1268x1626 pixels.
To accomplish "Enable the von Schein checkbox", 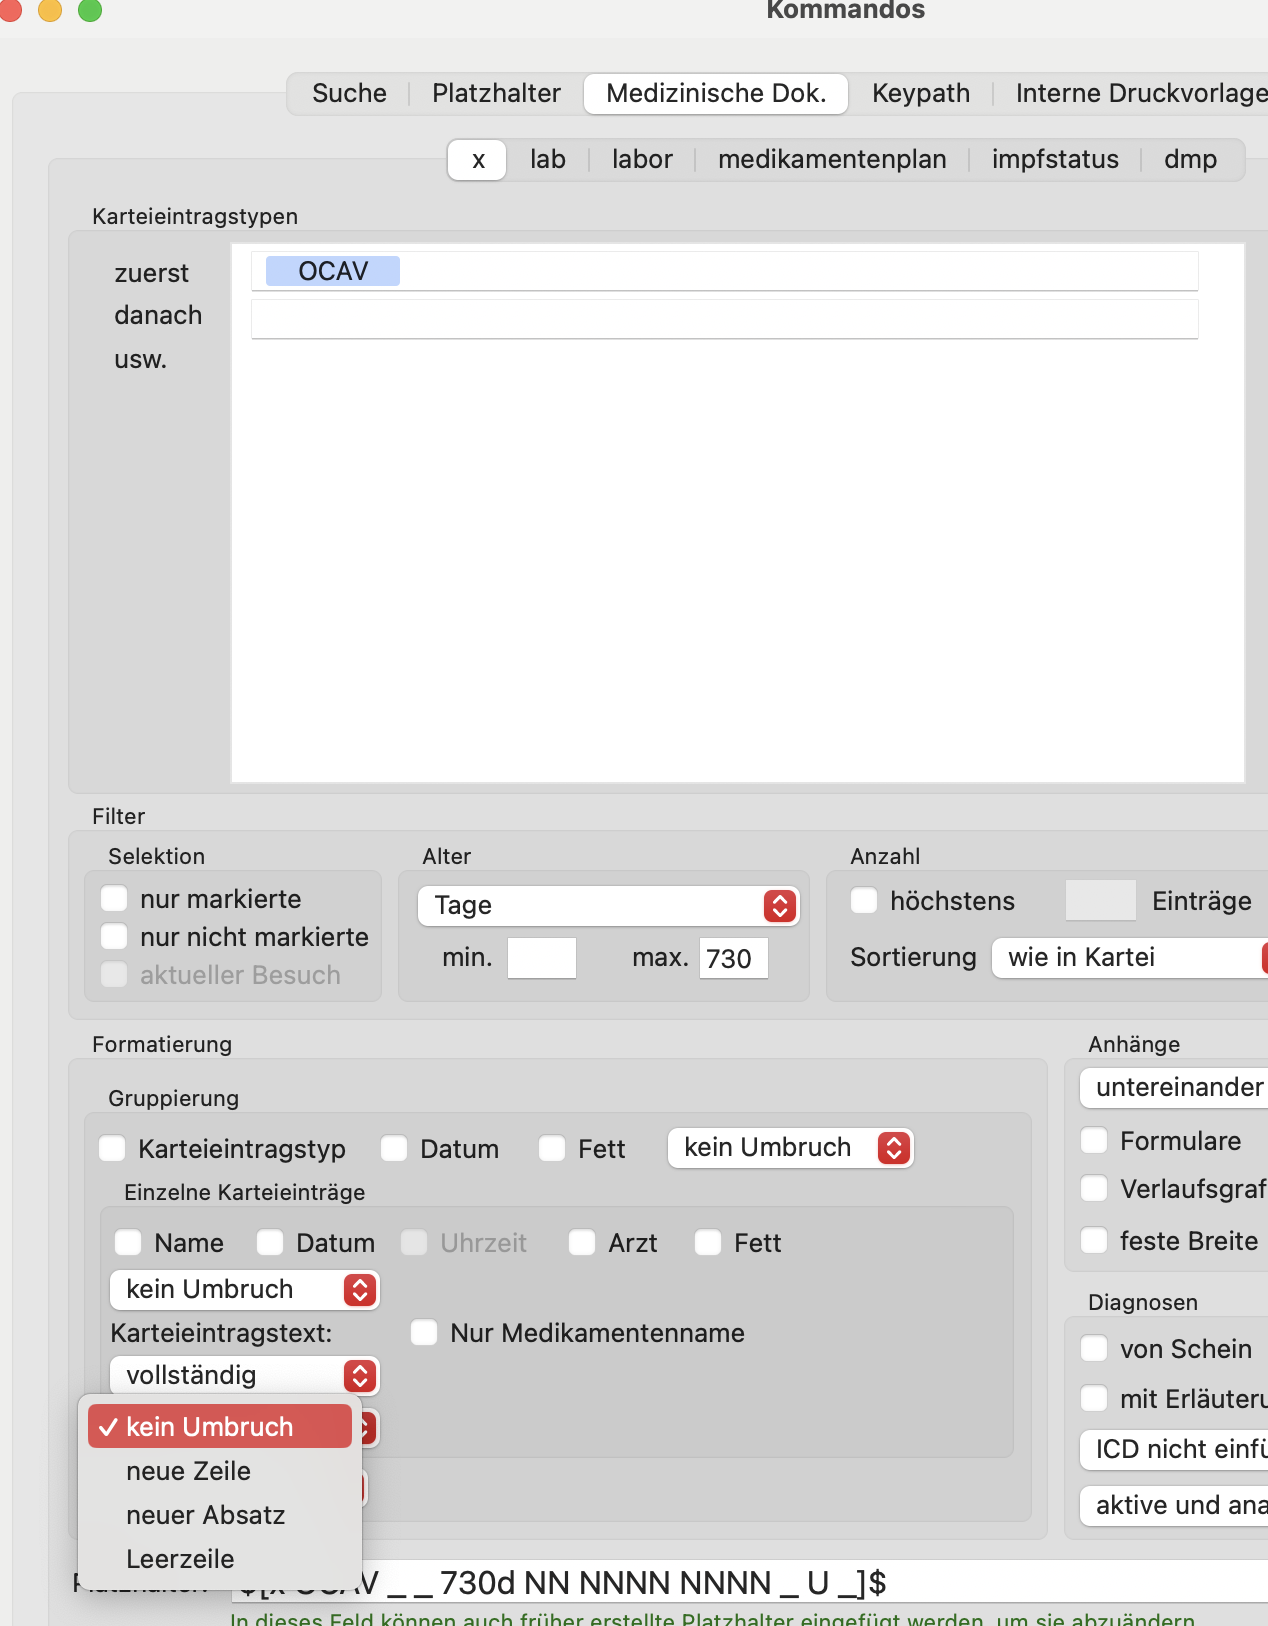I will (1095, 1349).
